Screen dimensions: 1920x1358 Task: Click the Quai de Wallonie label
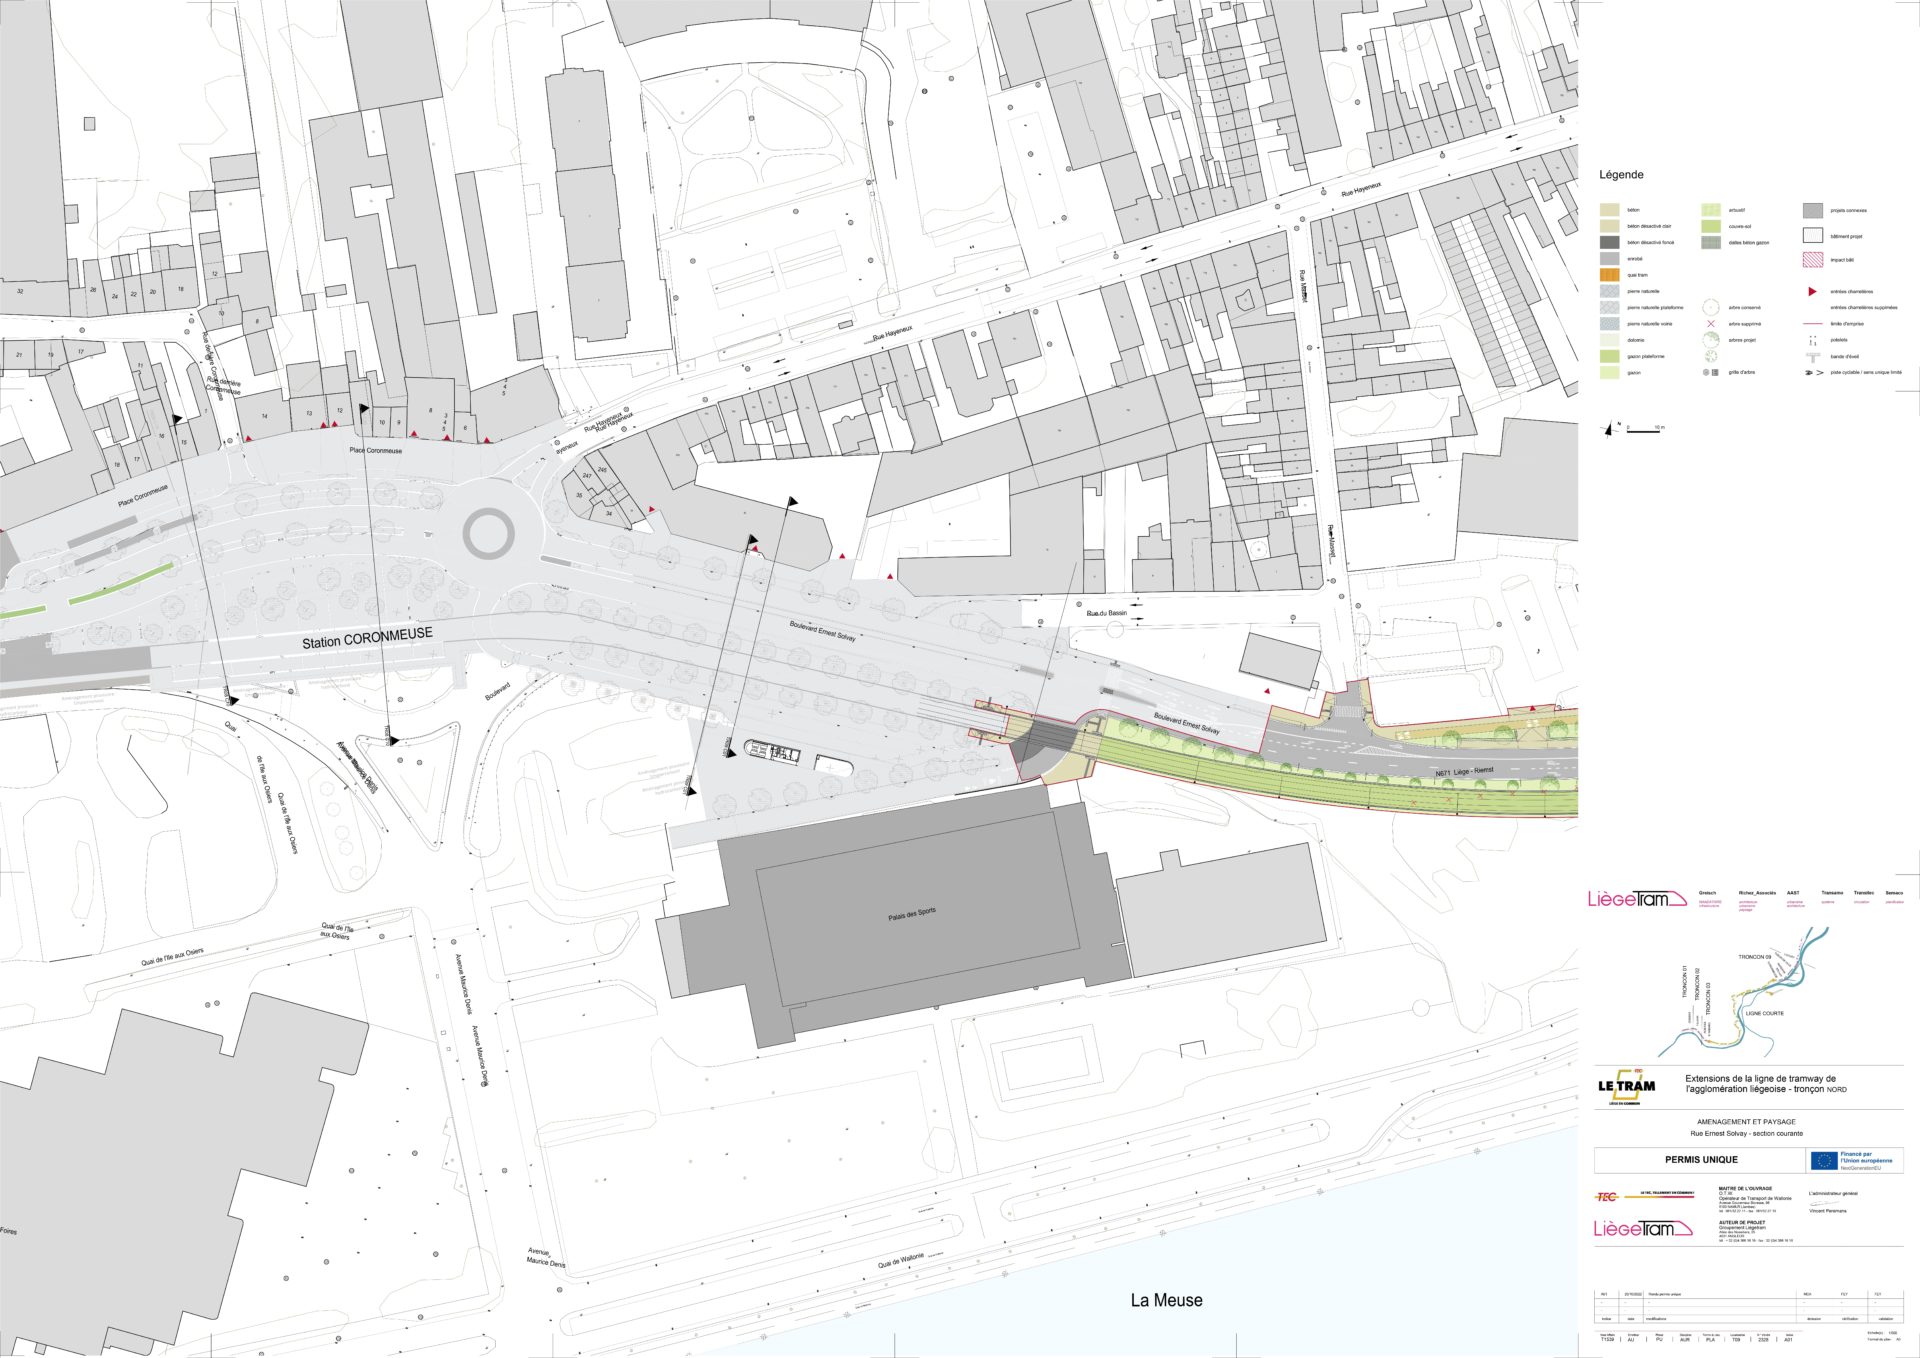tap(901, 1261)
